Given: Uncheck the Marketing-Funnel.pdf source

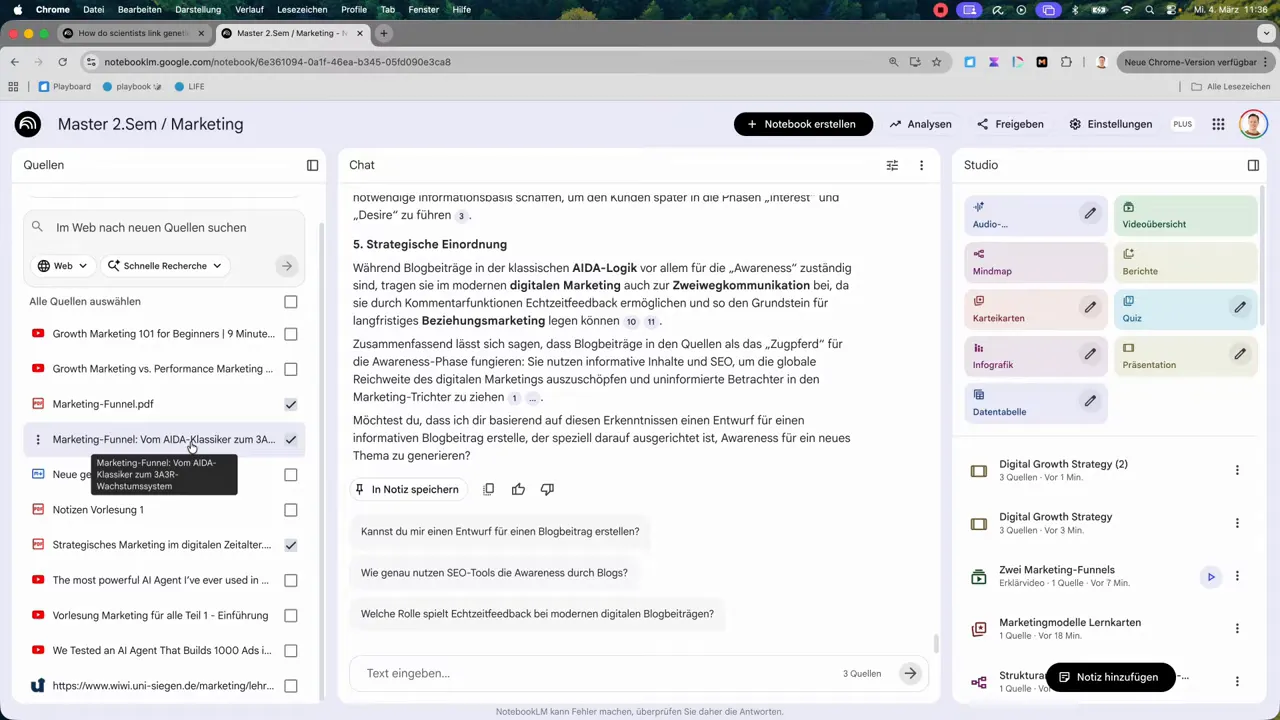Looking at the screenshot, I should click(290, 404).
